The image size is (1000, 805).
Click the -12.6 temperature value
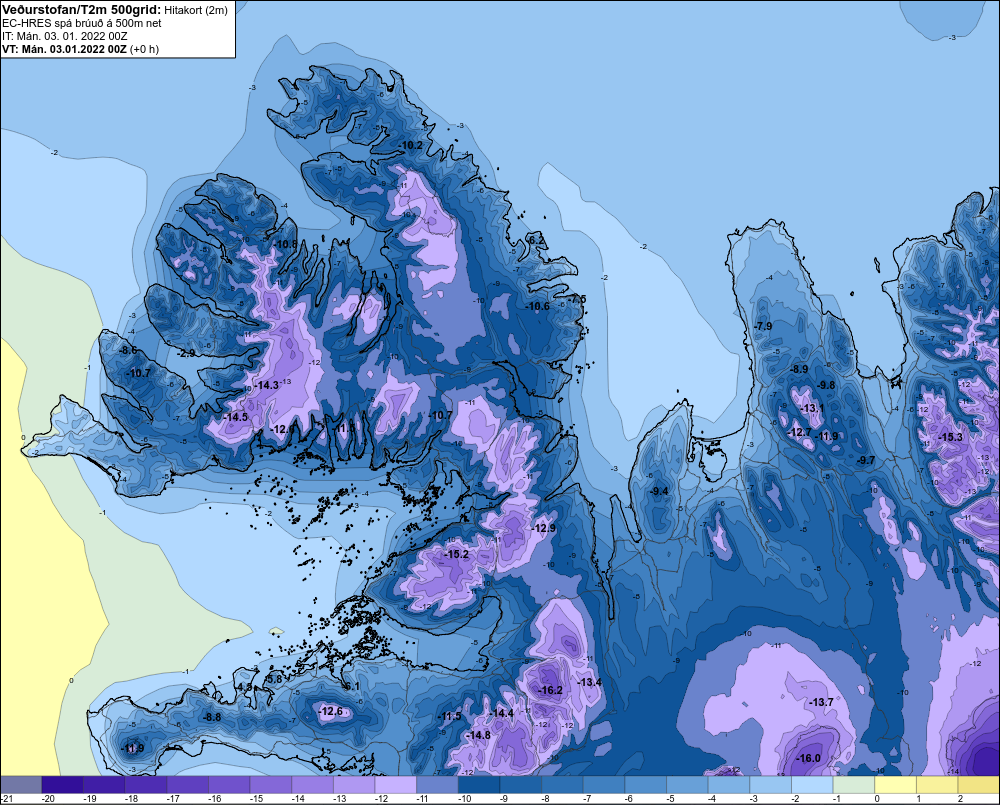point(330,711)
